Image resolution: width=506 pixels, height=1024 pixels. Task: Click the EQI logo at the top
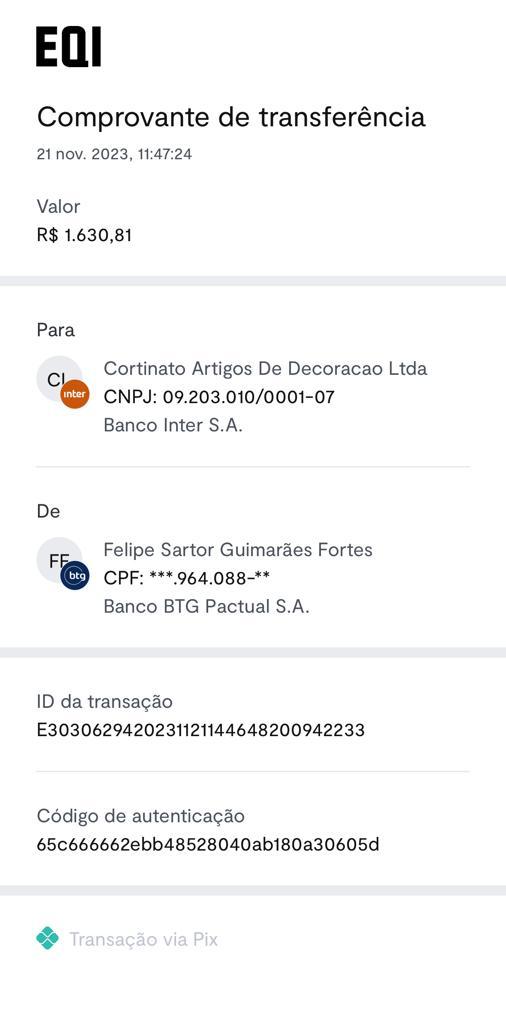(x=69, y=47)
